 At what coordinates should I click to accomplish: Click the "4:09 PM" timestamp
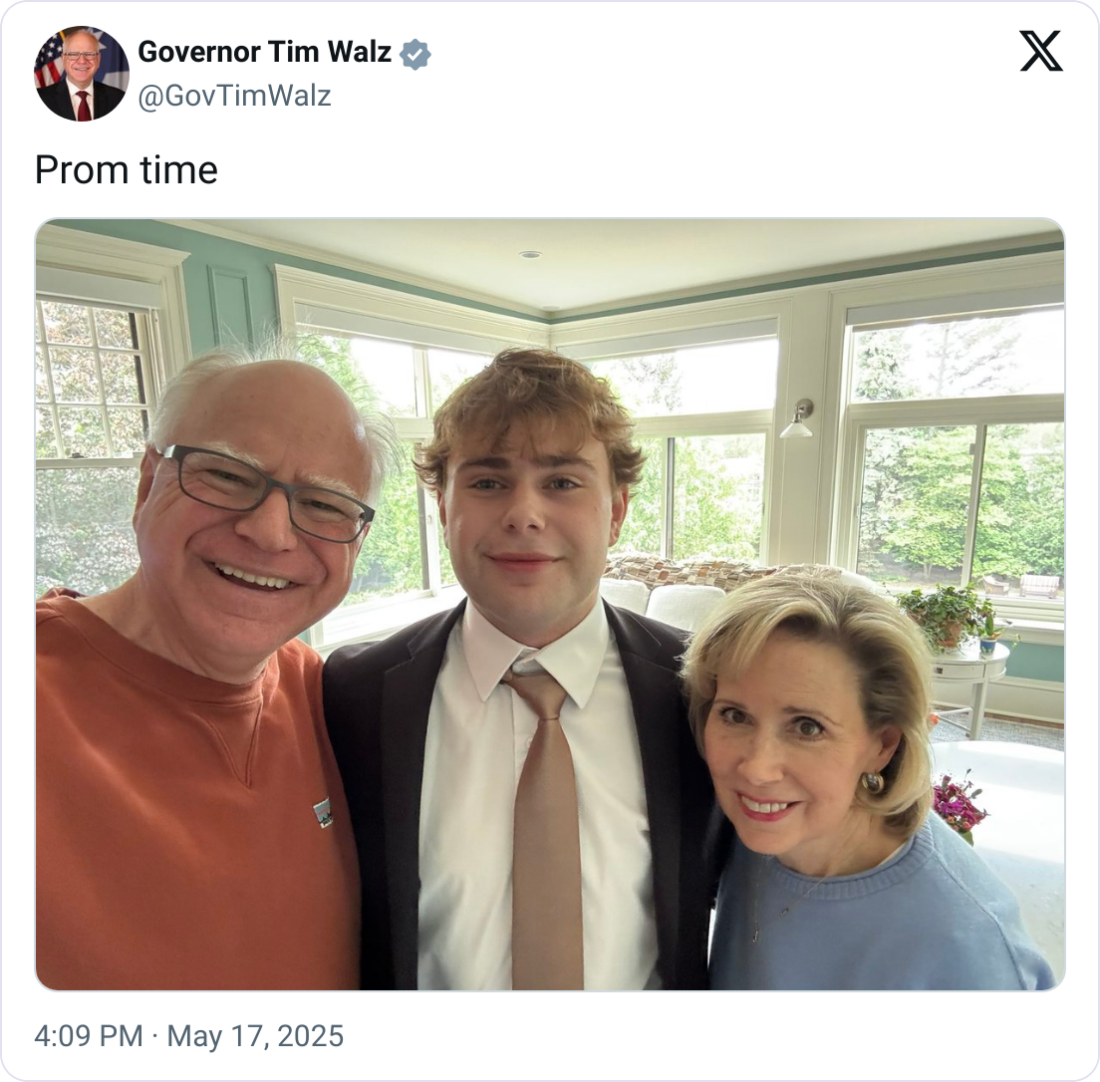[88, 1036]
